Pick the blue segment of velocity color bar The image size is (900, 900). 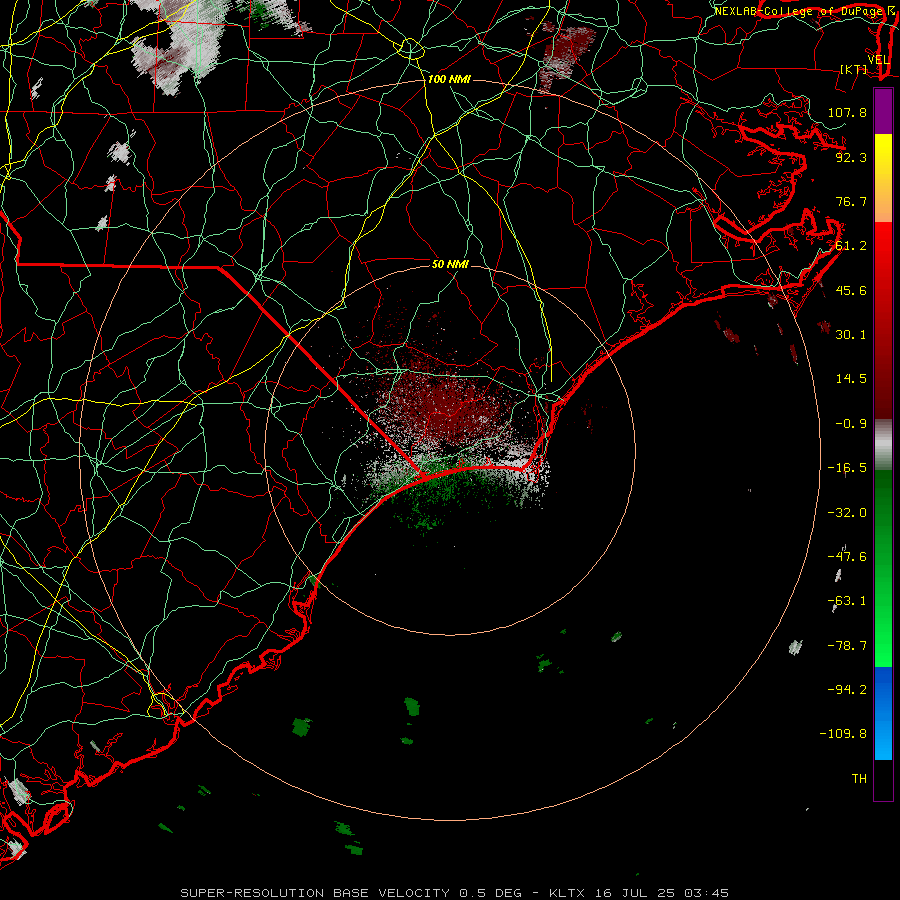(883, 713)
